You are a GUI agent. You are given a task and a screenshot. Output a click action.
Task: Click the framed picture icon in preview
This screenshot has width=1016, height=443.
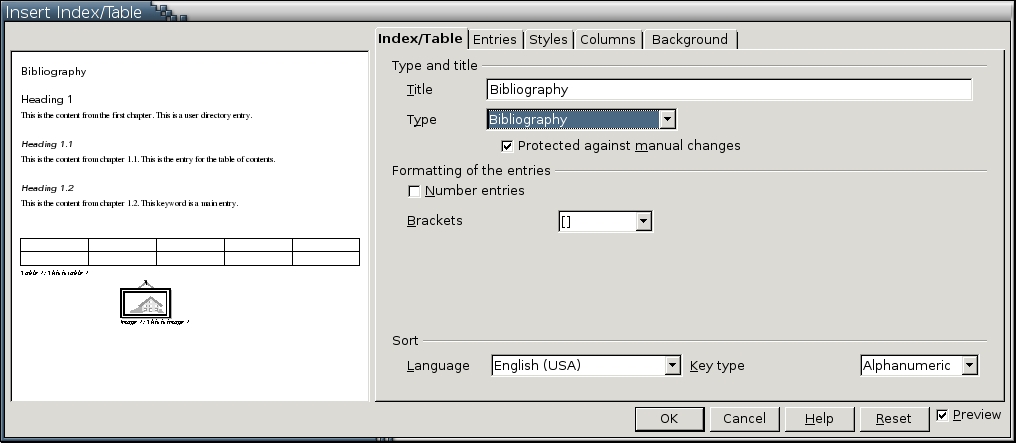pos(146,303)
